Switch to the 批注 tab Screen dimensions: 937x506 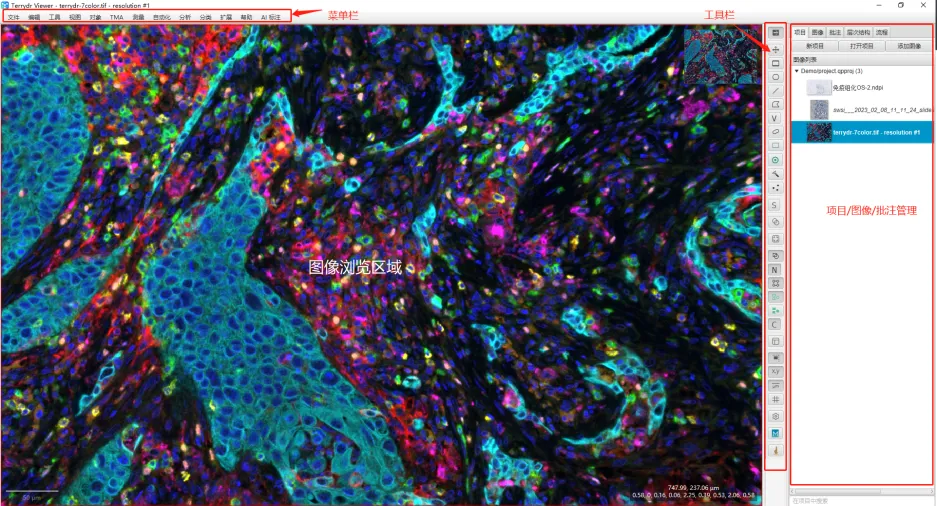(835, 32)
